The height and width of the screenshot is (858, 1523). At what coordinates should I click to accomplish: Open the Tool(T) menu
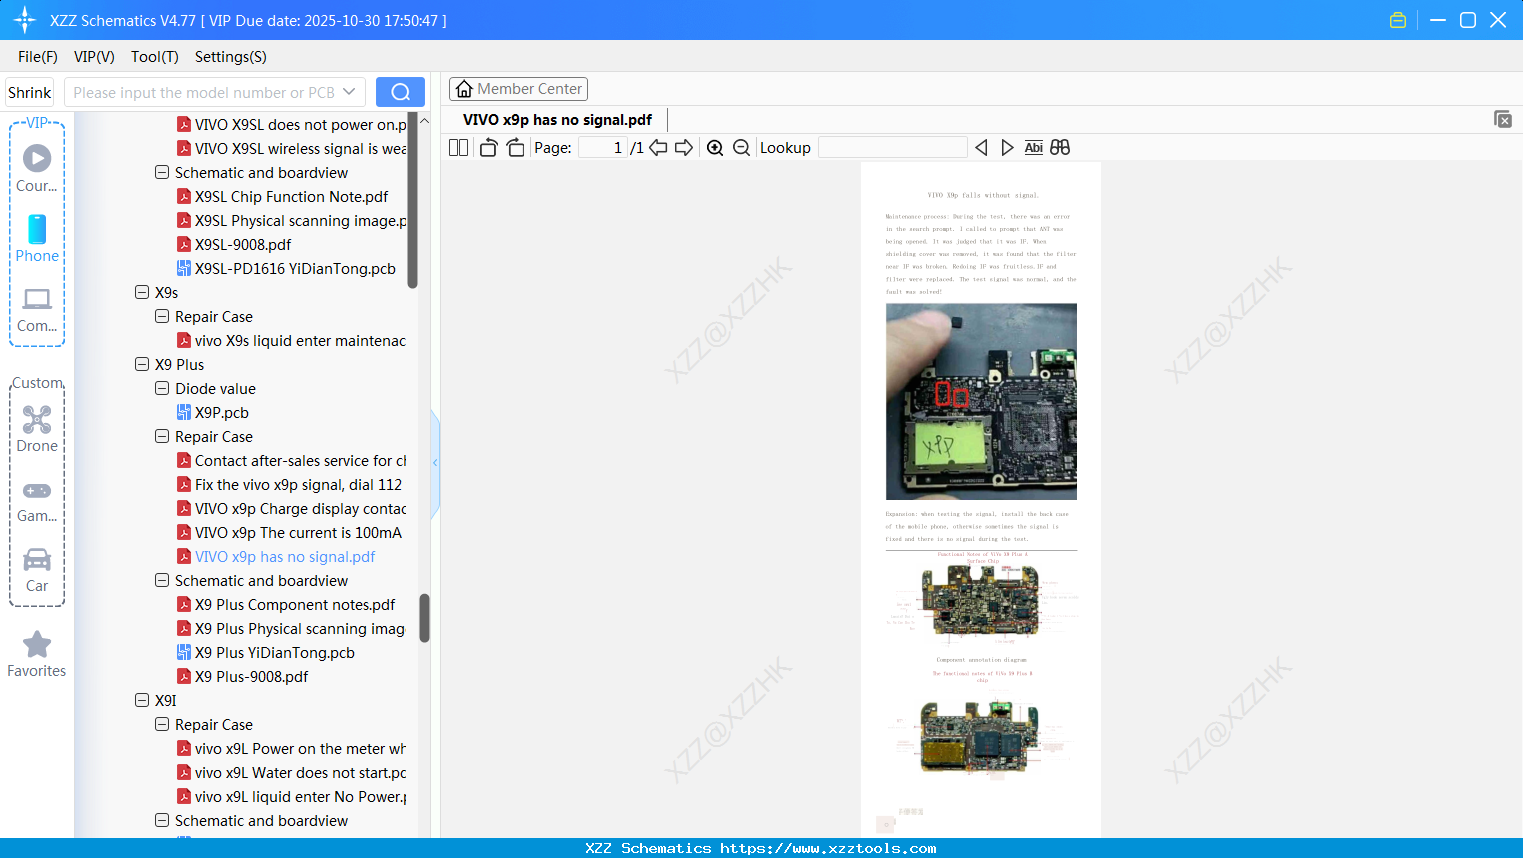(x=155, y=57)
